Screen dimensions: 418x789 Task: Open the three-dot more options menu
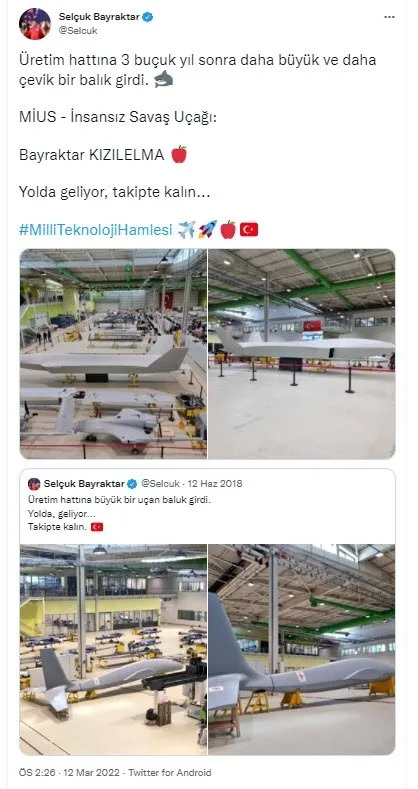coord(389,17)
